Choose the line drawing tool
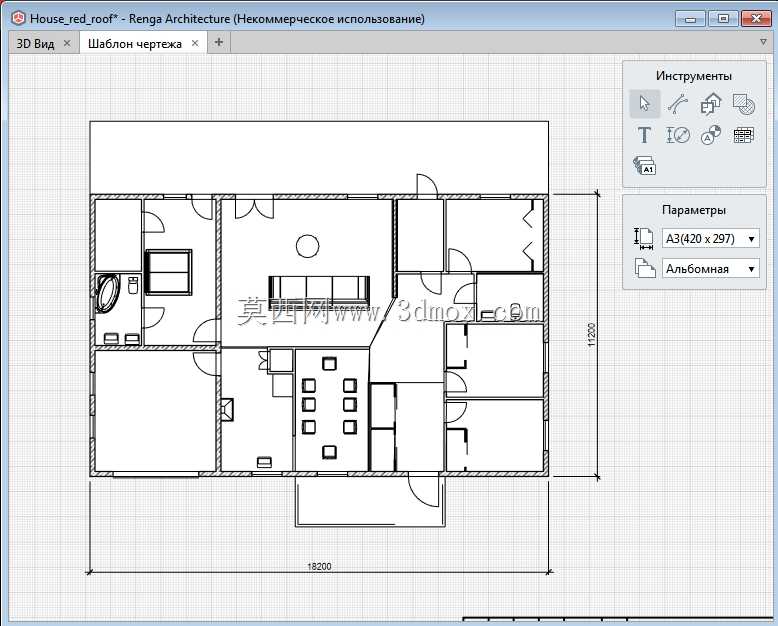The width and height of the screenshot is (778, 626). [678, 104]
